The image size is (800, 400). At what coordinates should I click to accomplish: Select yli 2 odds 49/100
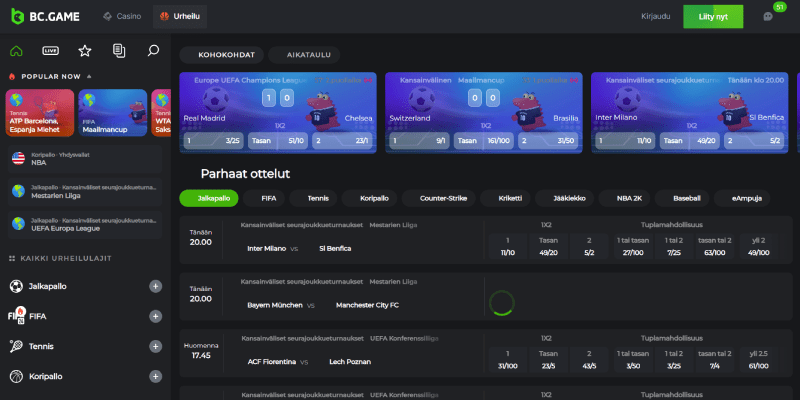point(759,246)
